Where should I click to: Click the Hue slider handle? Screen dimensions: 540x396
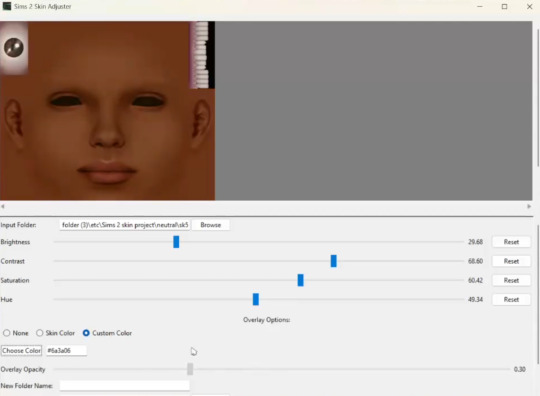tap(256, 299)
